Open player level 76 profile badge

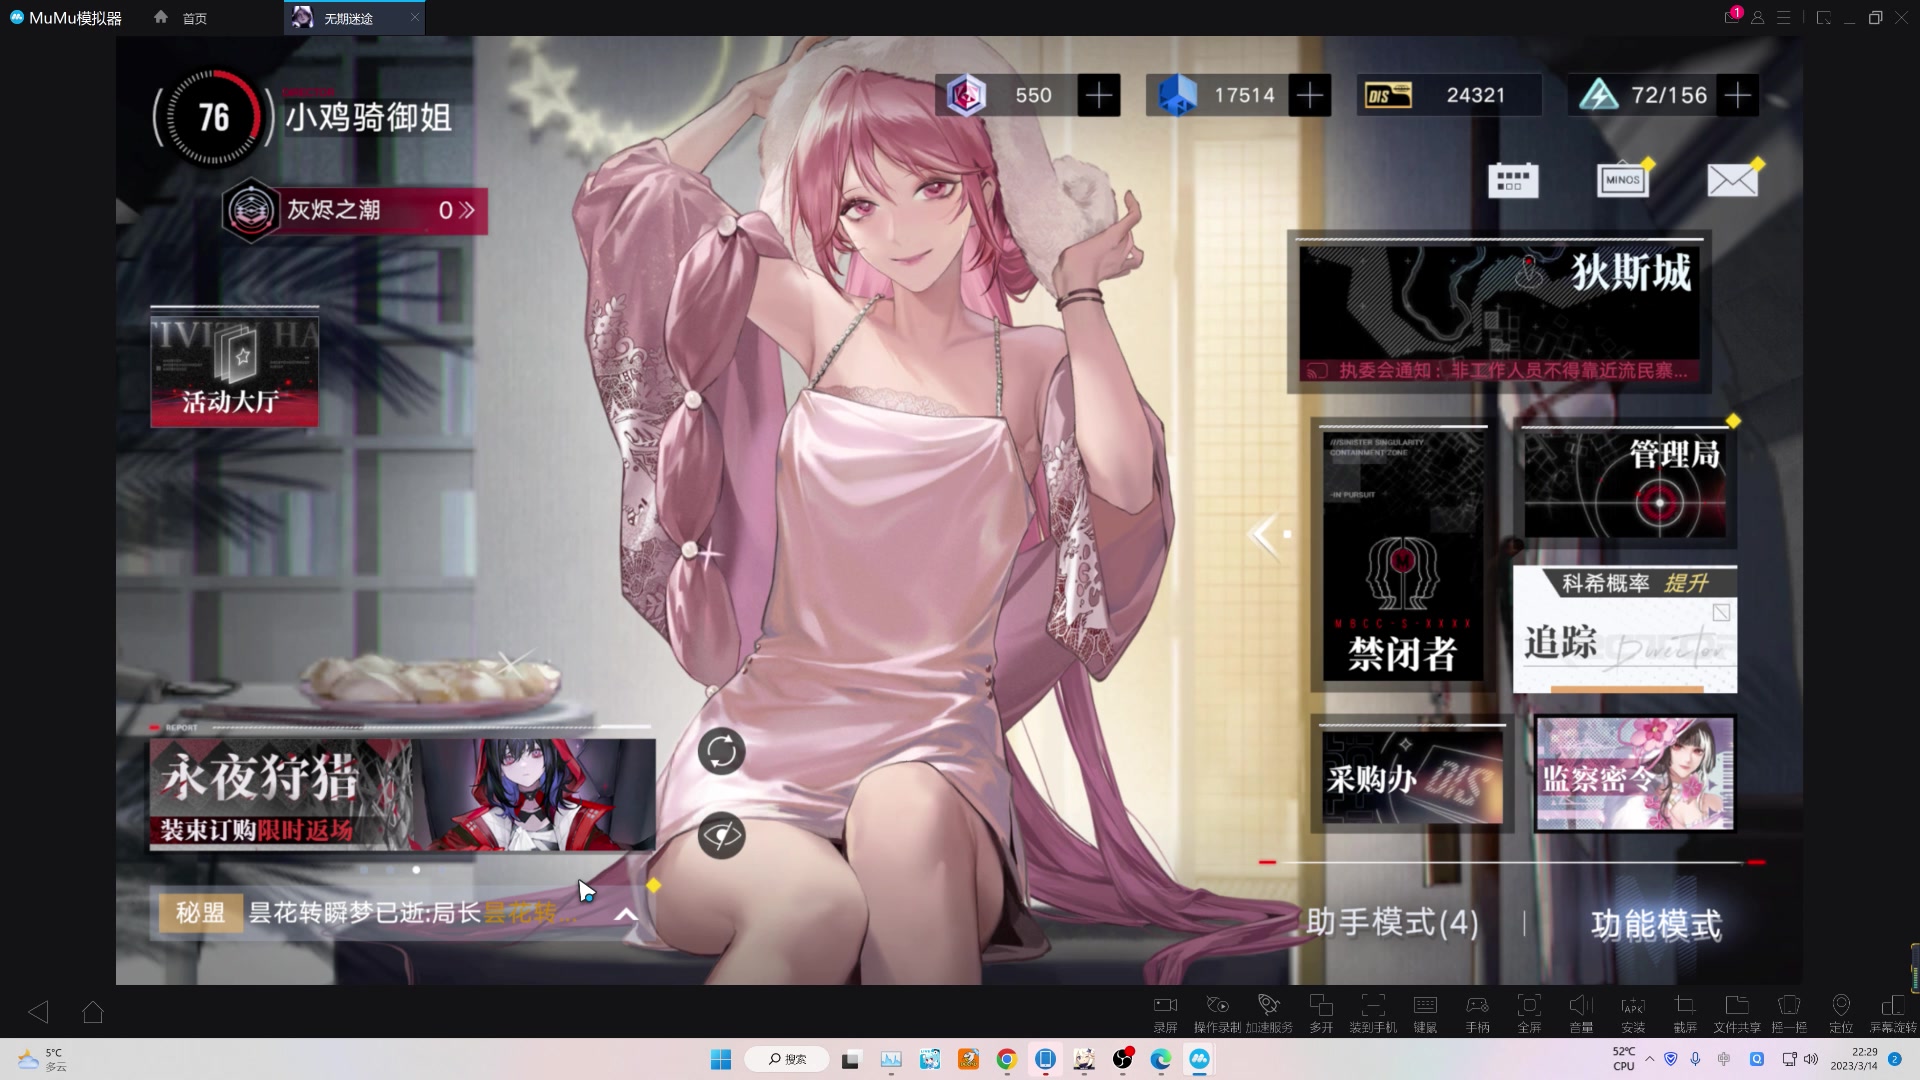pos(213,118)
